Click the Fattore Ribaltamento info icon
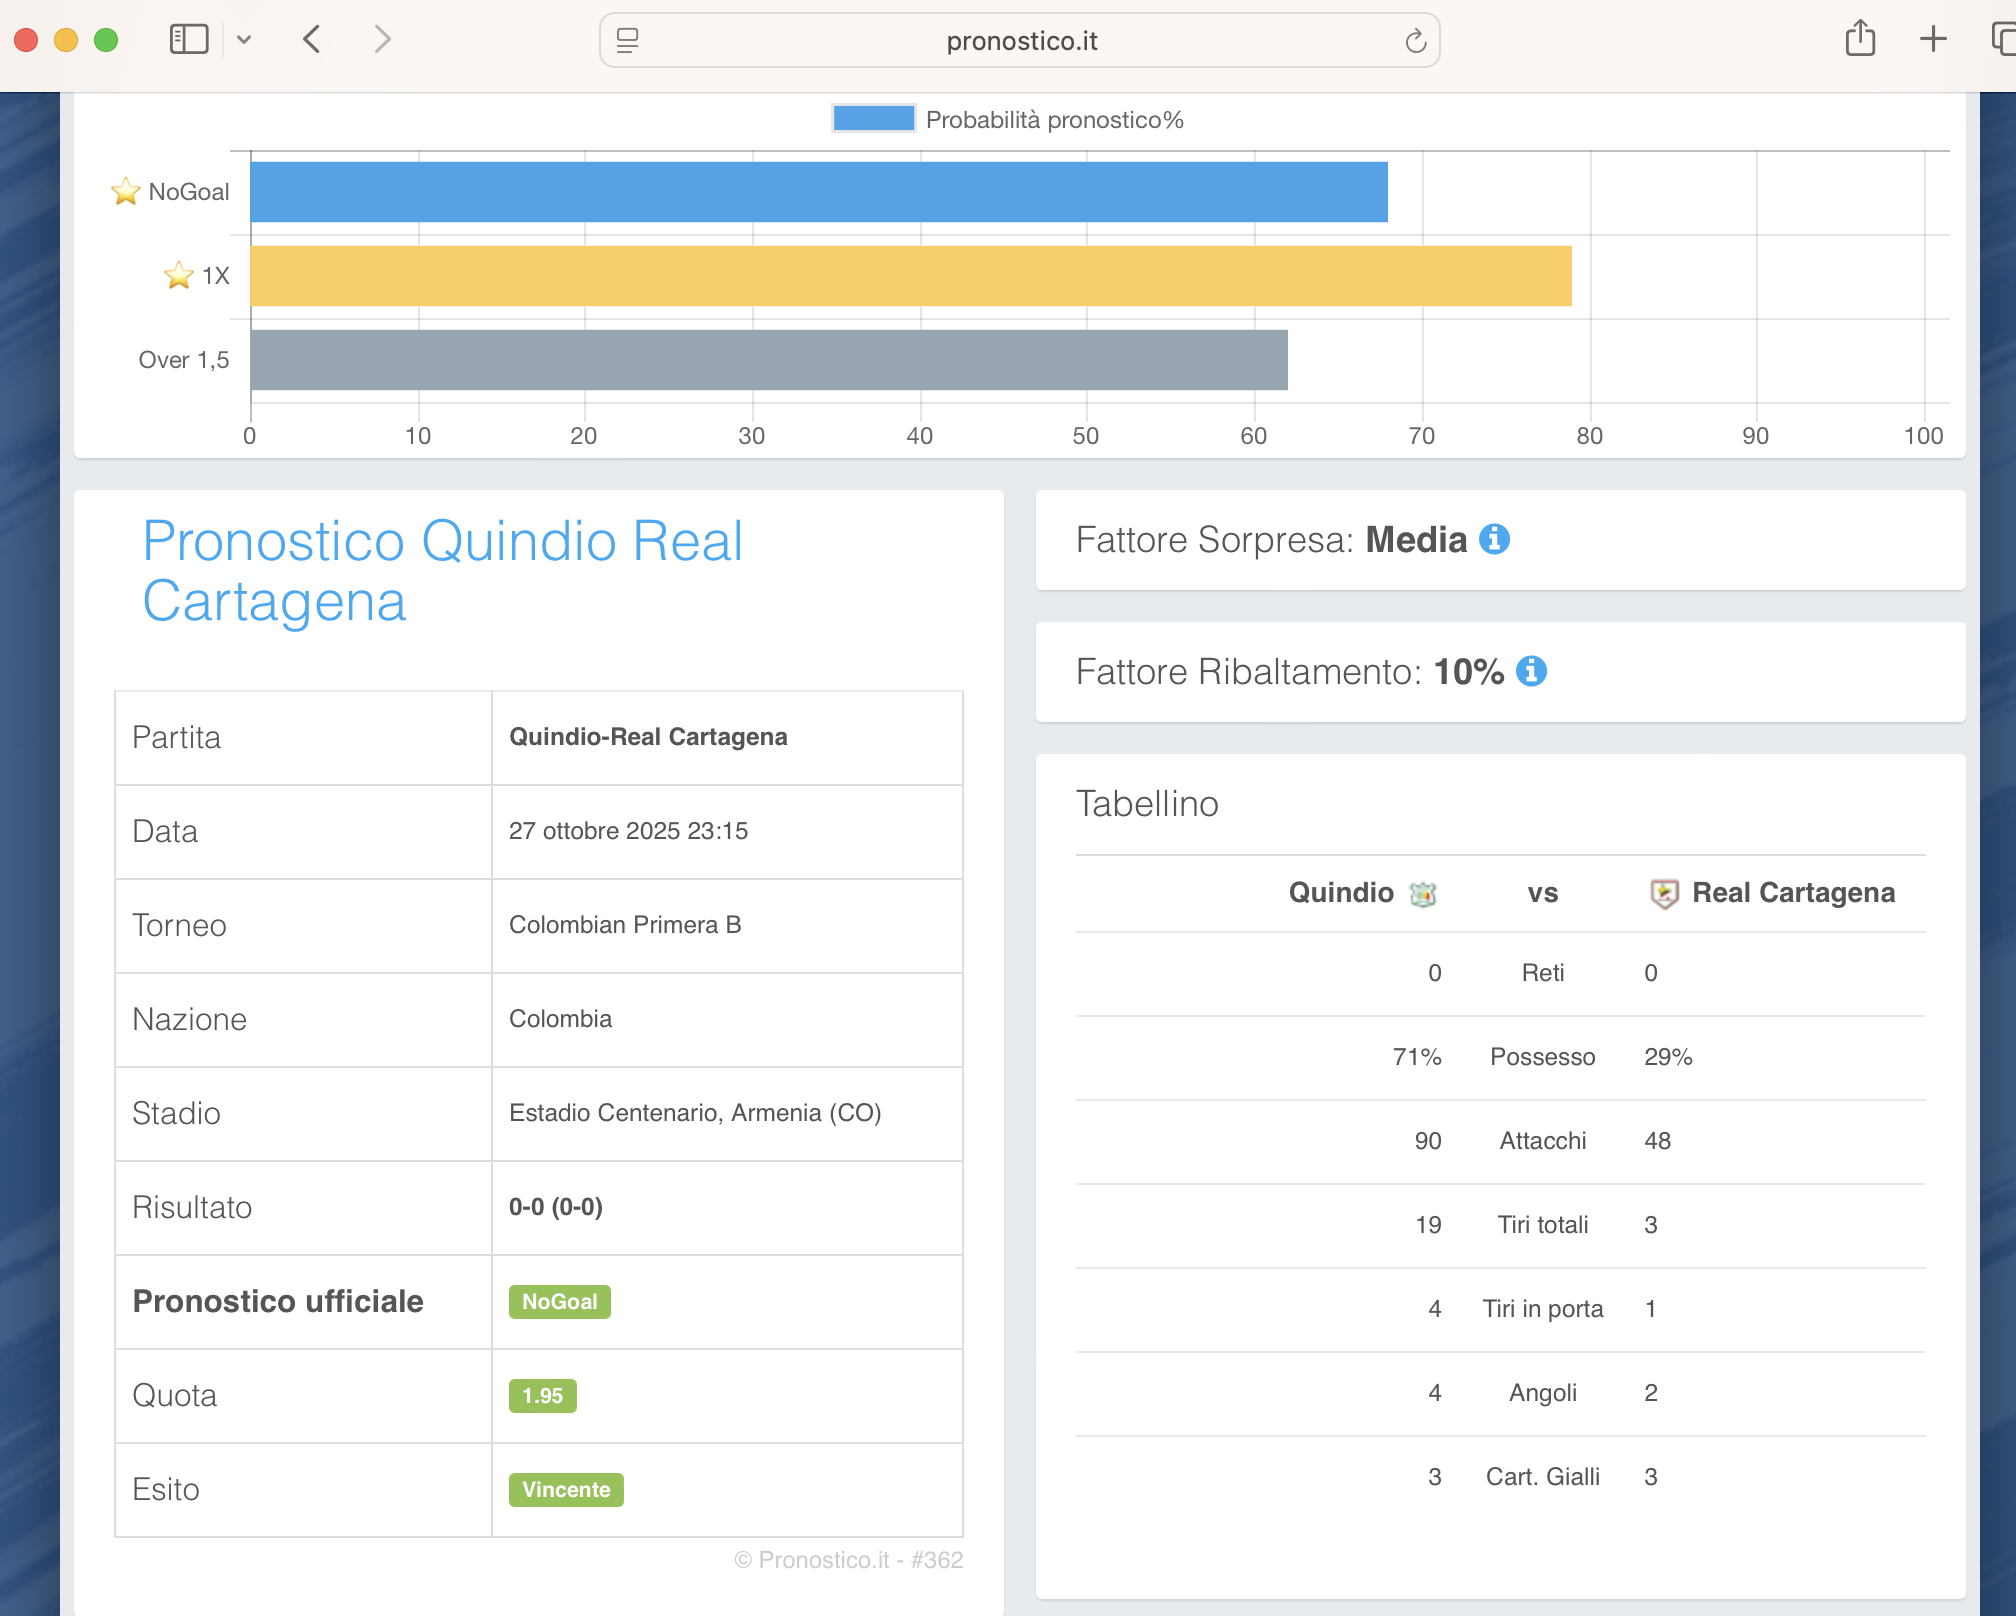The width and height of the screenshot is (2016, 1616). pyautogui.click(x=1531, y=671)
